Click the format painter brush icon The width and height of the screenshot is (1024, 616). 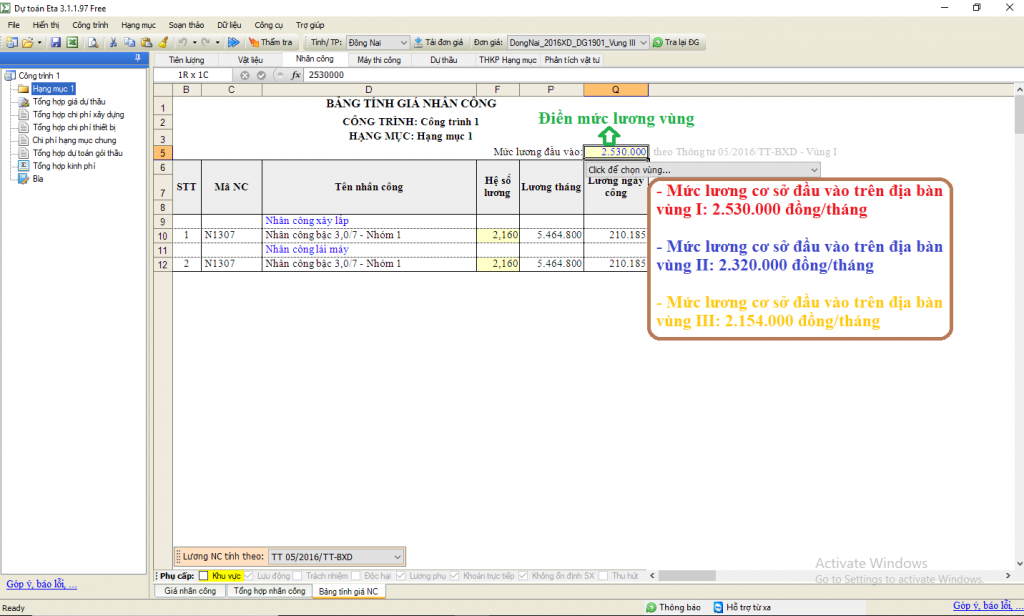162,42
